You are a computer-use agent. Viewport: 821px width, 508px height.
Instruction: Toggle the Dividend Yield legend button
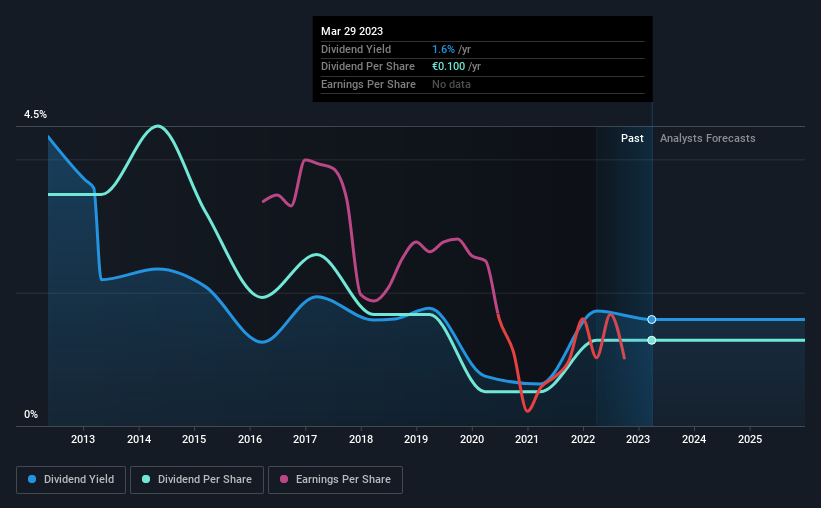71,480
